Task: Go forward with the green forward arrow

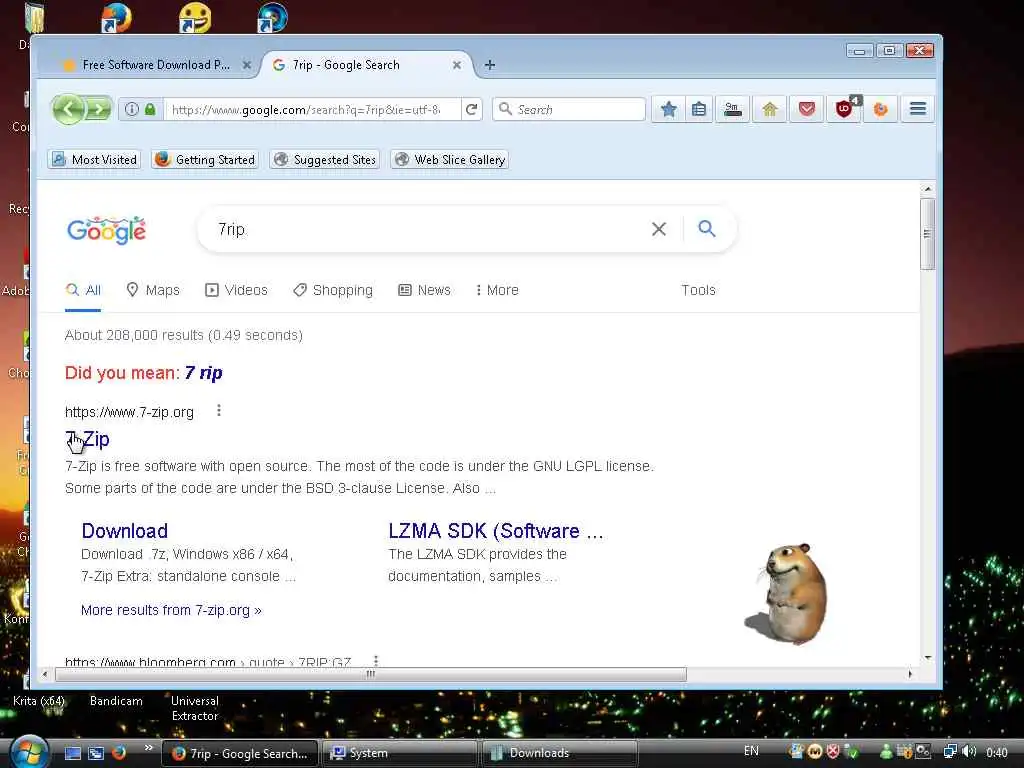Action: click(99, 109)
